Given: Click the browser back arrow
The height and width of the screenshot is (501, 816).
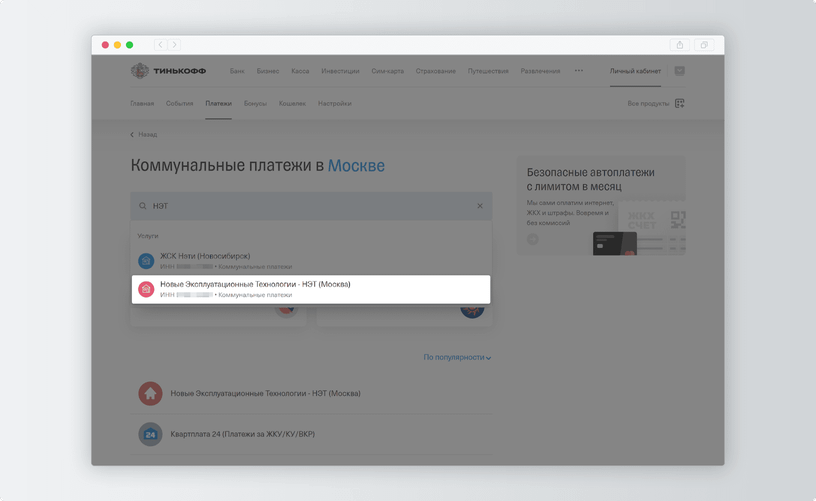Looking at the screenshot, I should click(160, 45).
